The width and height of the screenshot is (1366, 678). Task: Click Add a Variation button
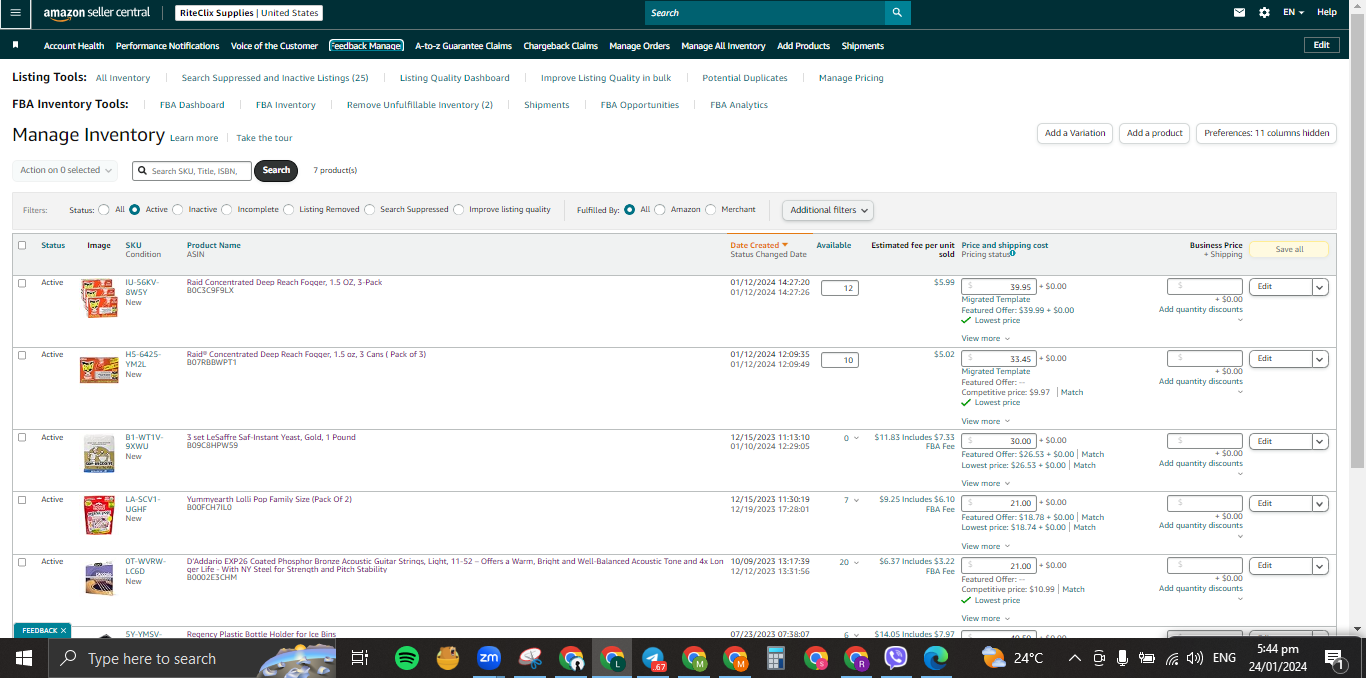pyautogui.click(x=1075, y=133)
